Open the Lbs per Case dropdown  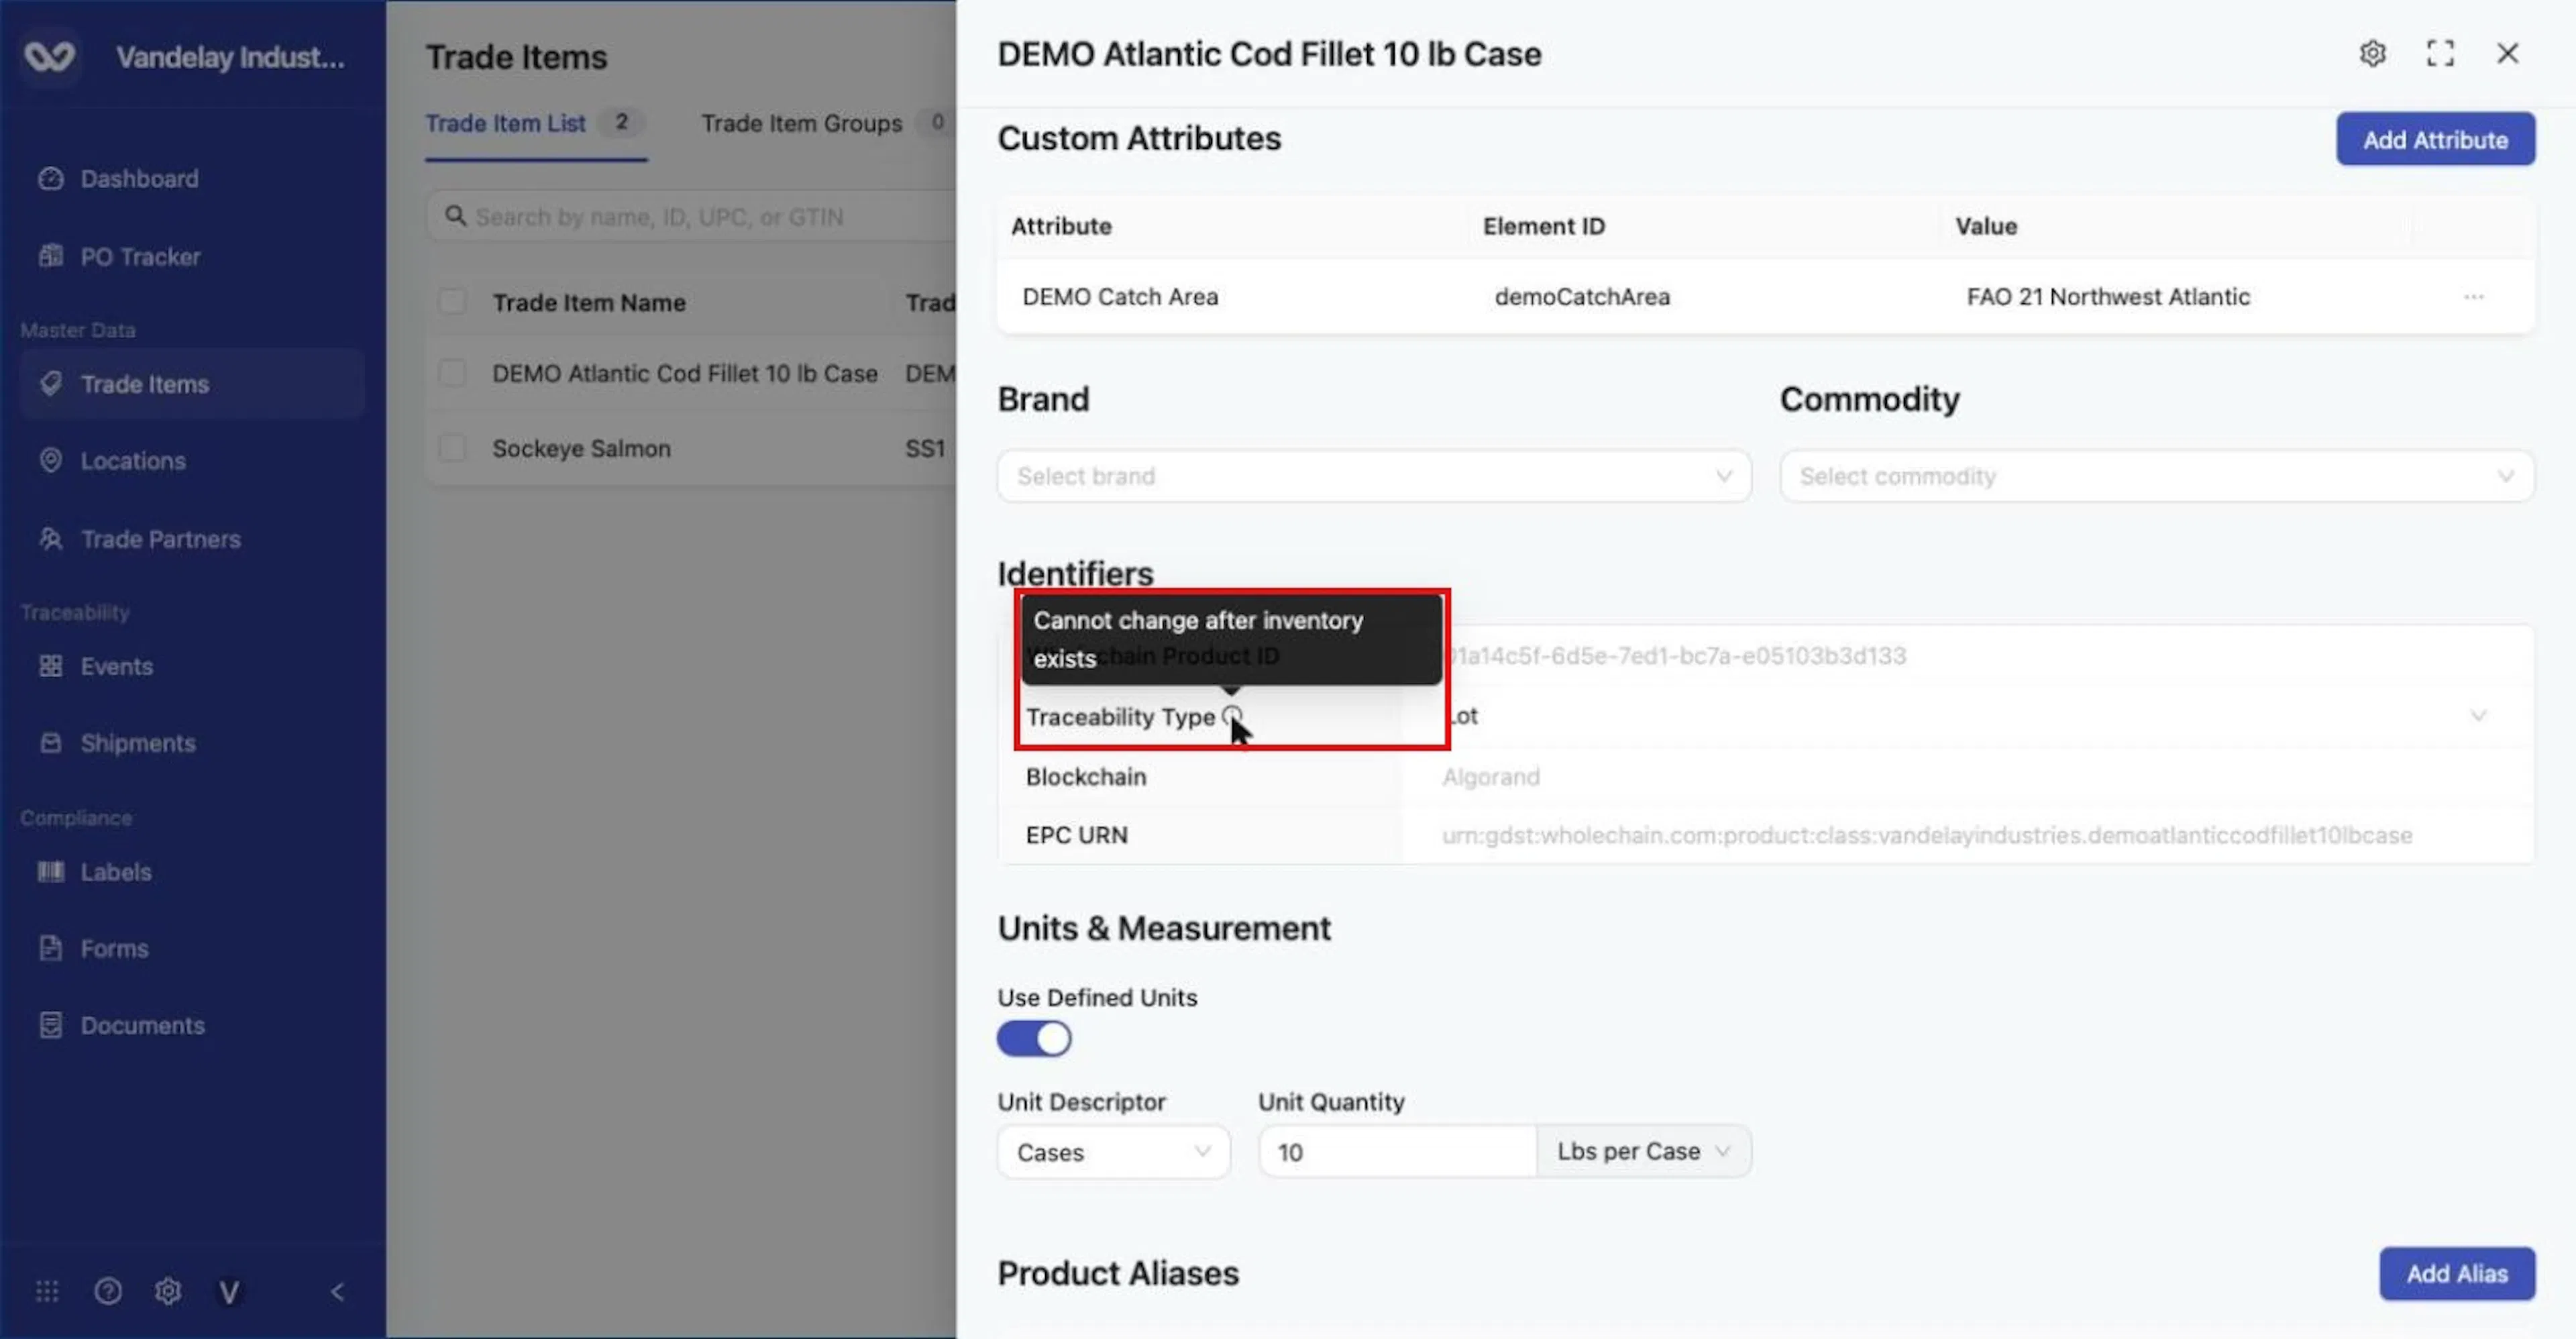[x=1644, y=1152]
